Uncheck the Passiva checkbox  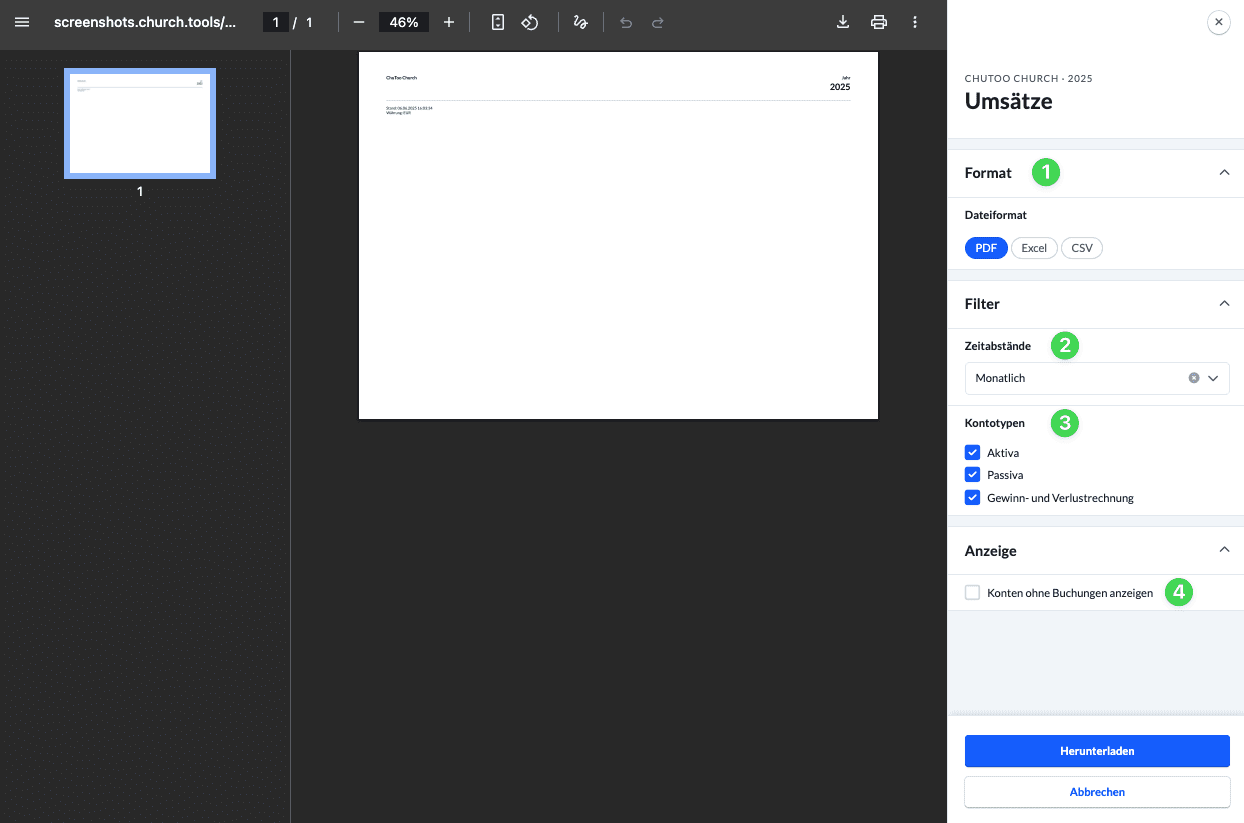pyautogui.click(x=972, y=475)
